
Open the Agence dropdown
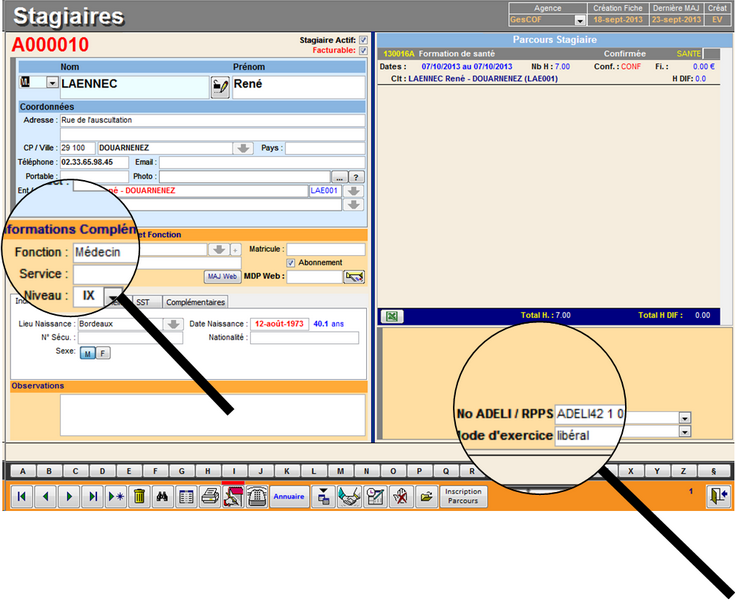pos(580,20)
